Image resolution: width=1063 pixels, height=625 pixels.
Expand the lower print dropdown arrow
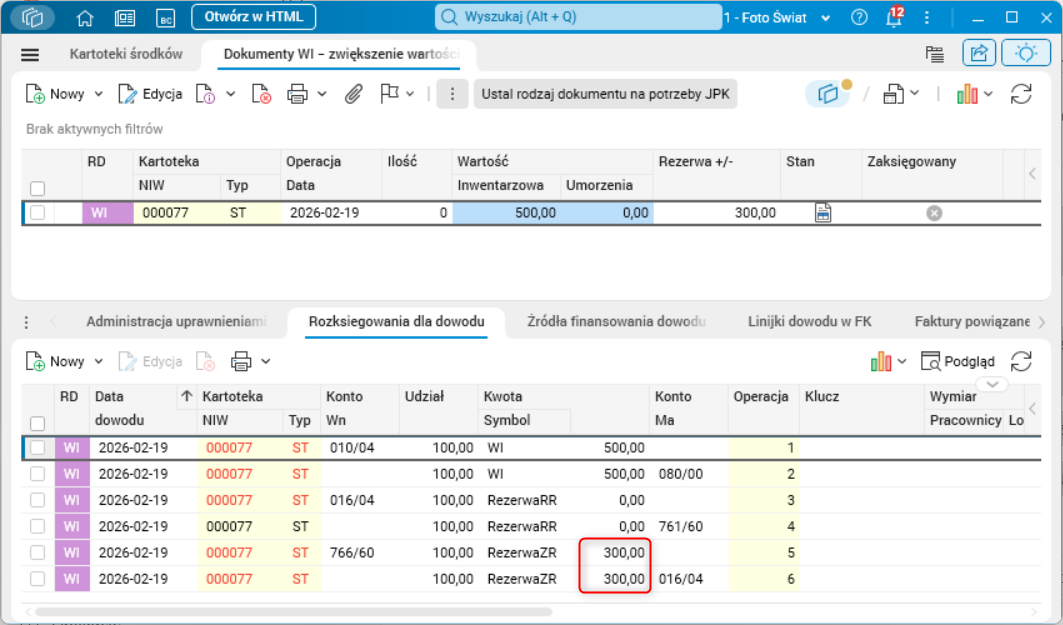point(266,362)
